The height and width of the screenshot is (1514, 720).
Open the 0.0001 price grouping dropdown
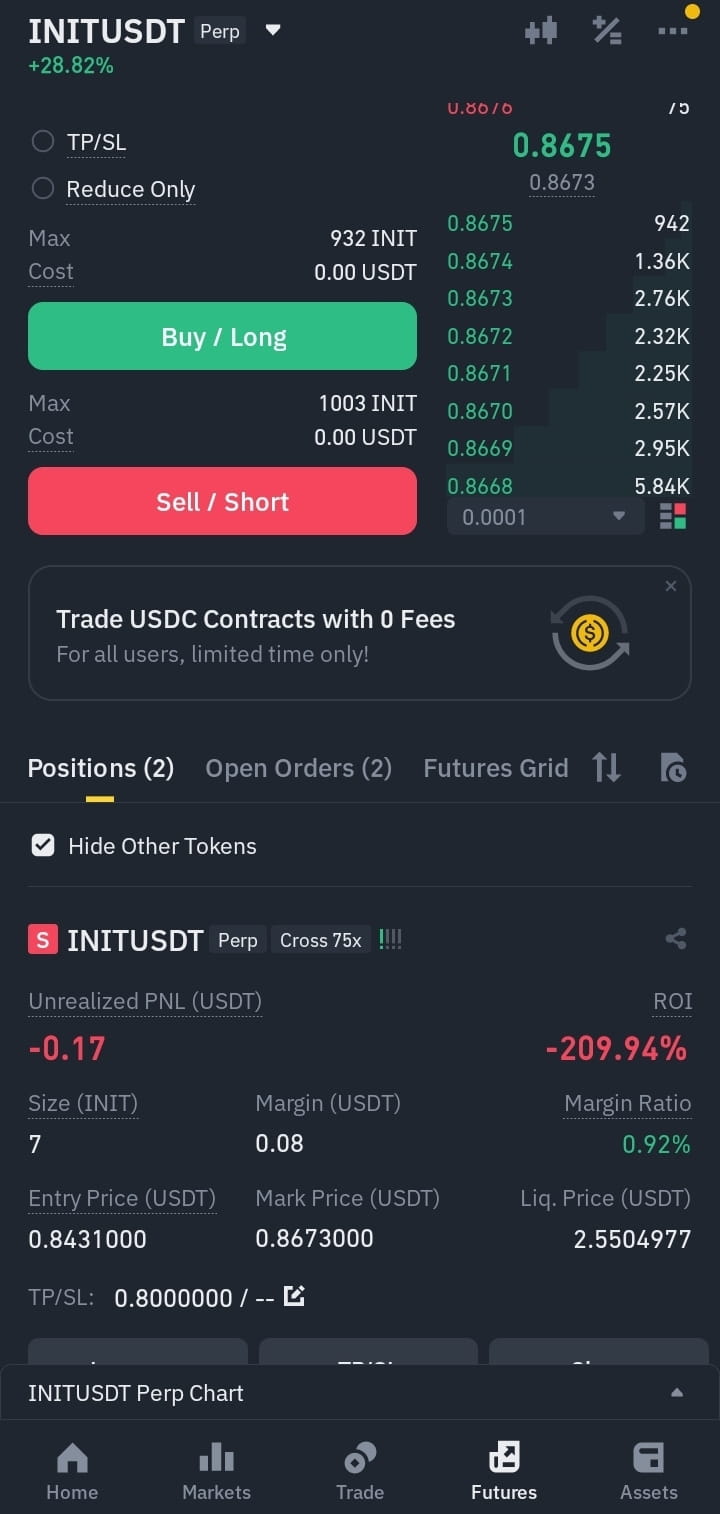[x=545, y=517]
